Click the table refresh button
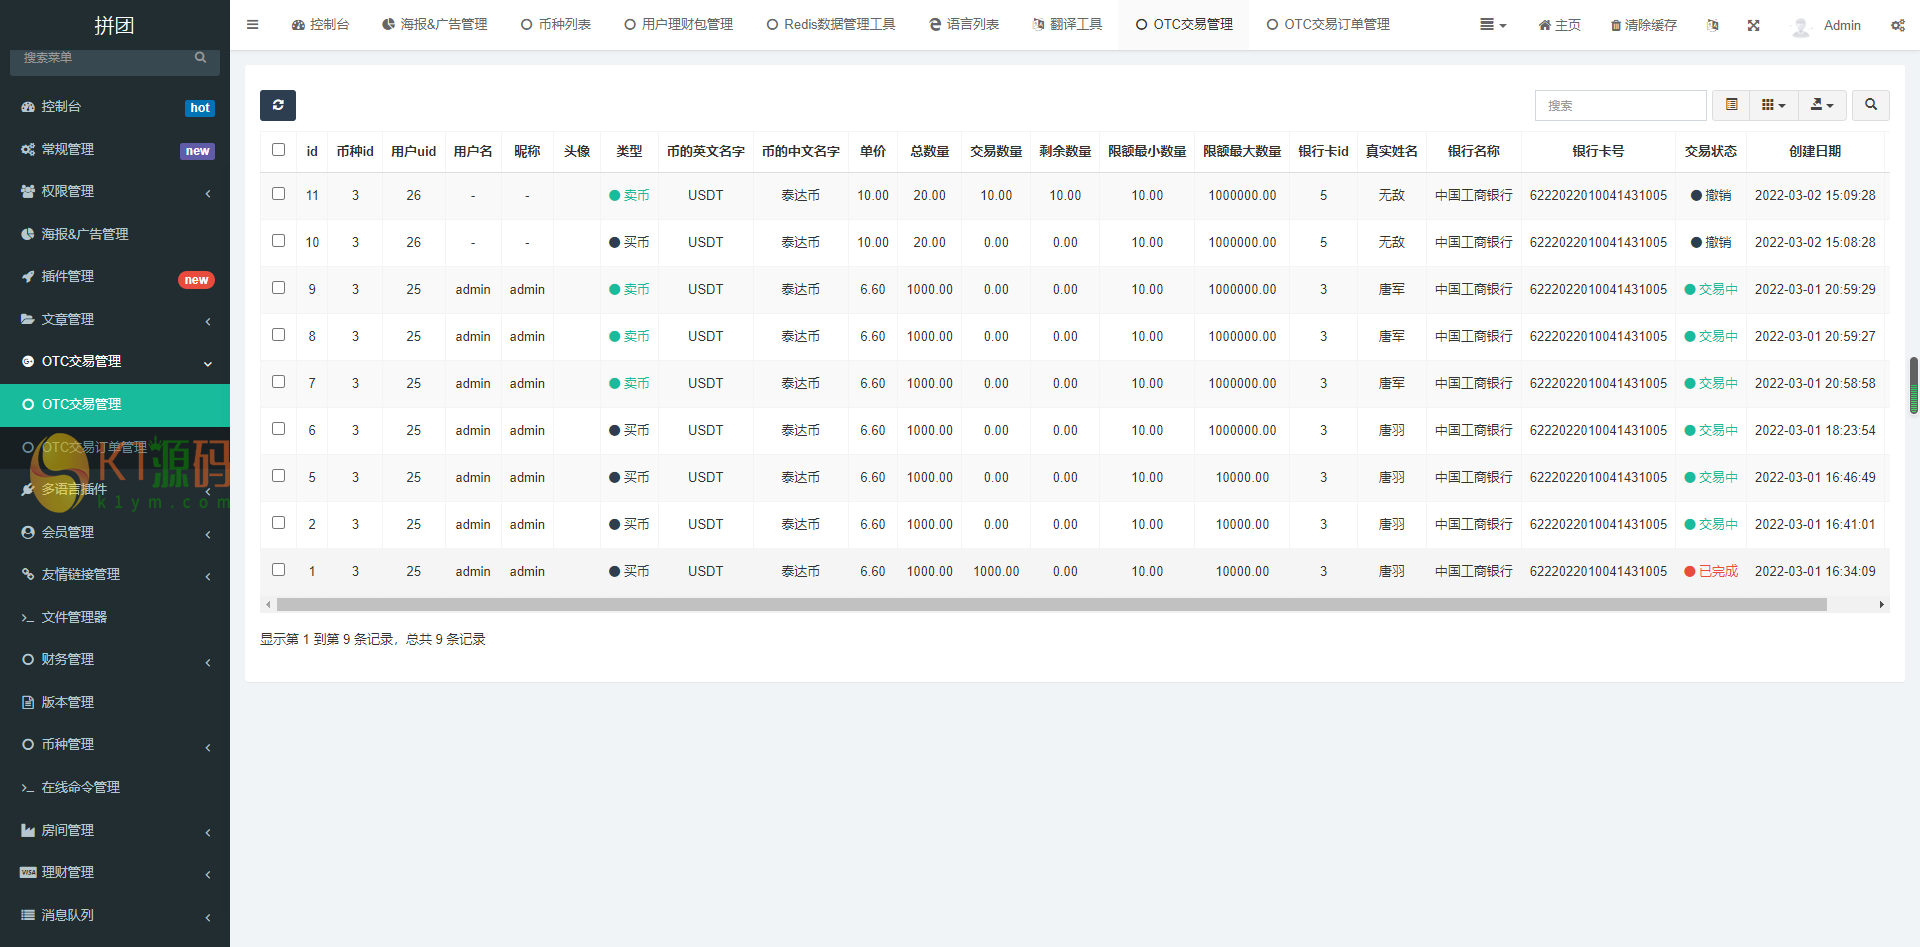1920x947 pixels. click(278, 105)
